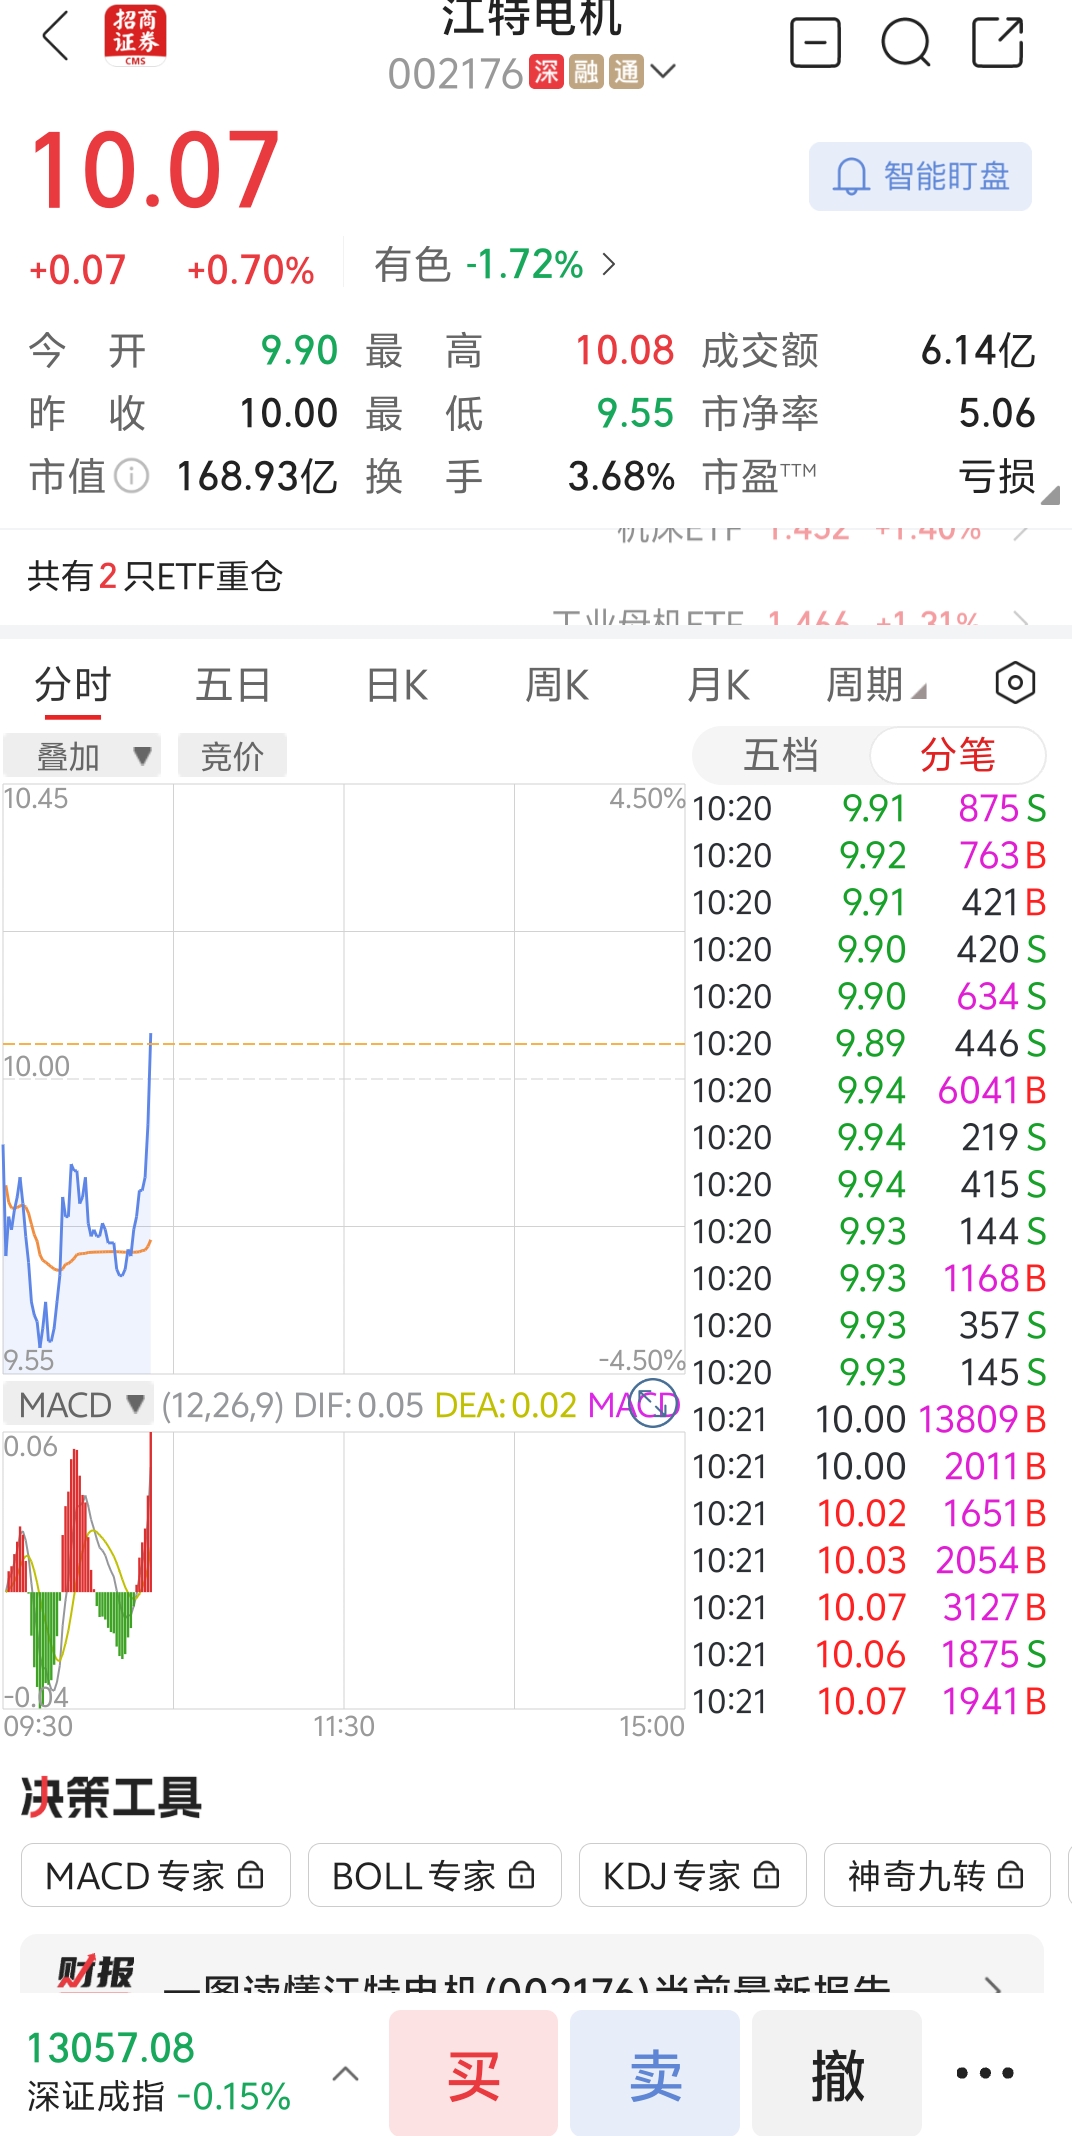Tap the 最高 10.08 value
Viewport: 1072px width, 2136px height.
click(x=624, y=351)
